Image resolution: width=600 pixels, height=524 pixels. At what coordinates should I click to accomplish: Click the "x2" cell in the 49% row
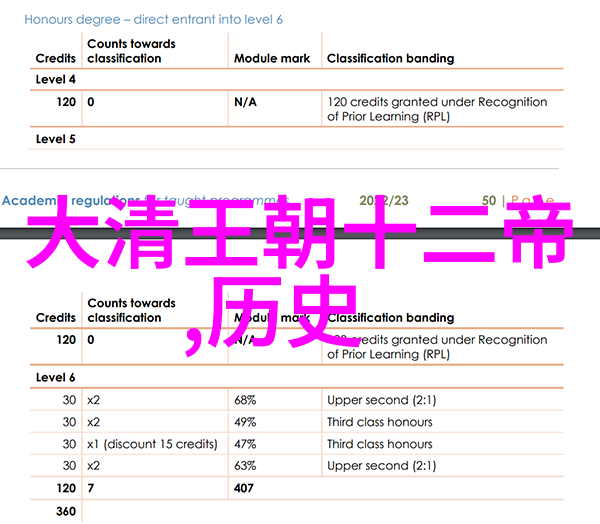[x=93, y=422]
